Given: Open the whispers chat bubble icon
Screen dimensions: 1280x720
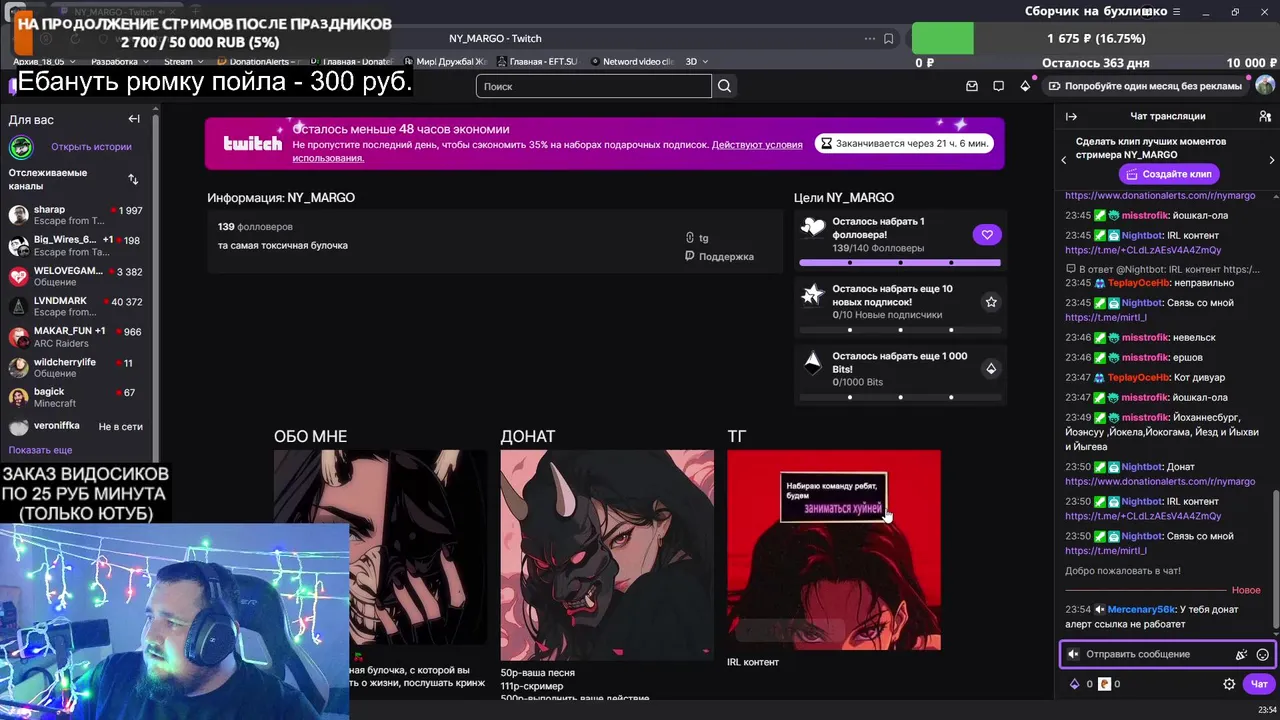Looking at the screenshot, I should point(999,86).
